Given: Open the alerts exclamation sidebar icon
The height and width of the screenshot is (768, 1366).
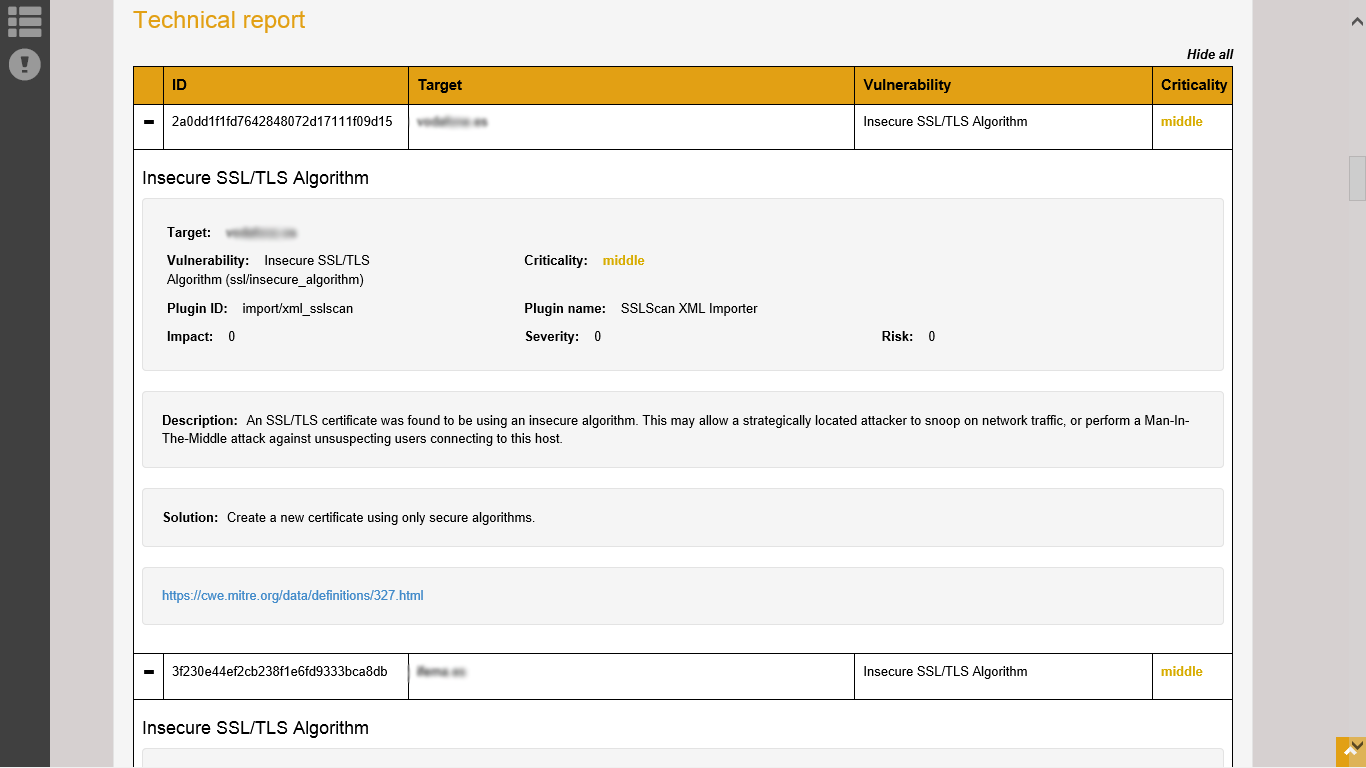Looking at the screenshot, I should pos(25,64).
